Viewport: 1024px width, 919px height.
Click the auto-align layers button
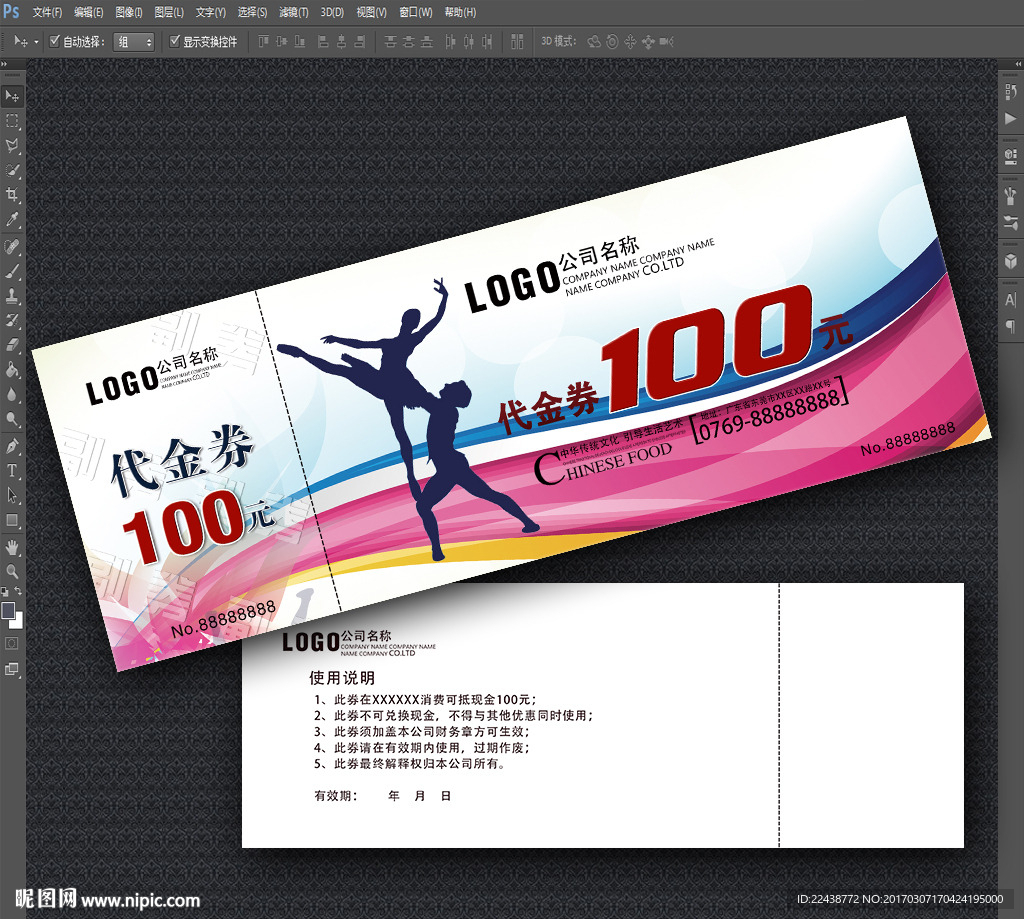(517, 42)
